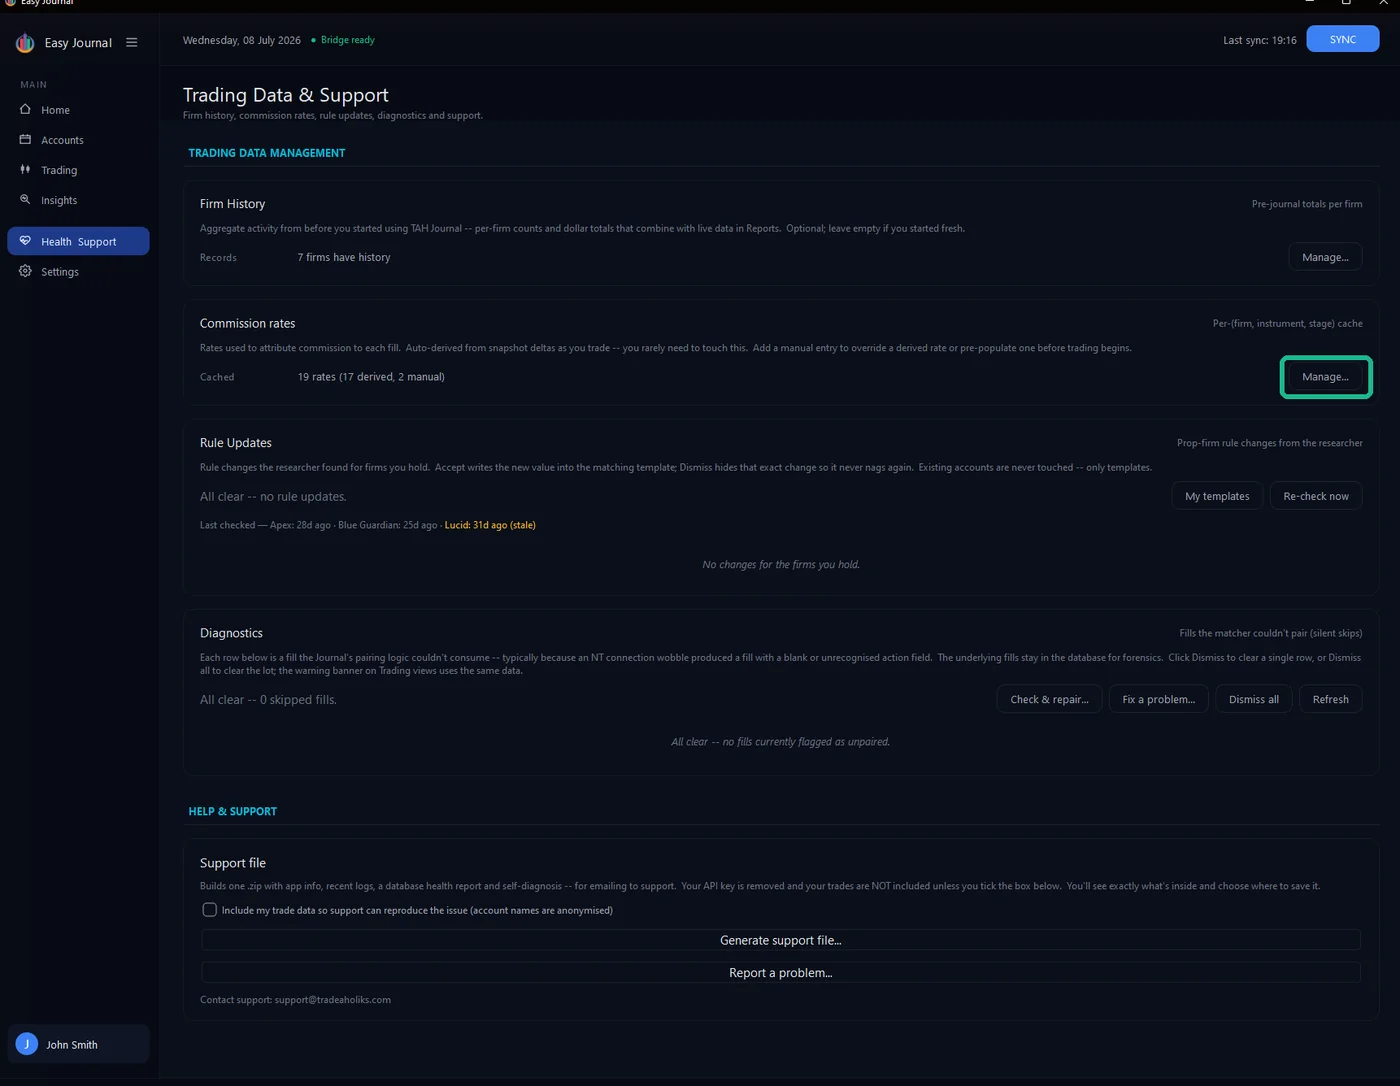Click Report a problem button
Viewport: 1400px width, 1086px height.
[781, 973]
